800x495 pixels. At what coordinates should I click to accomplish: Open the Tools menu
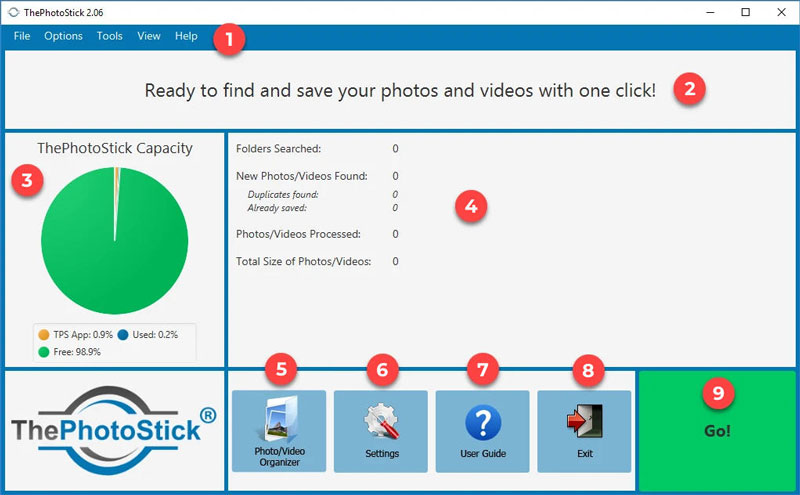point(110,36)
